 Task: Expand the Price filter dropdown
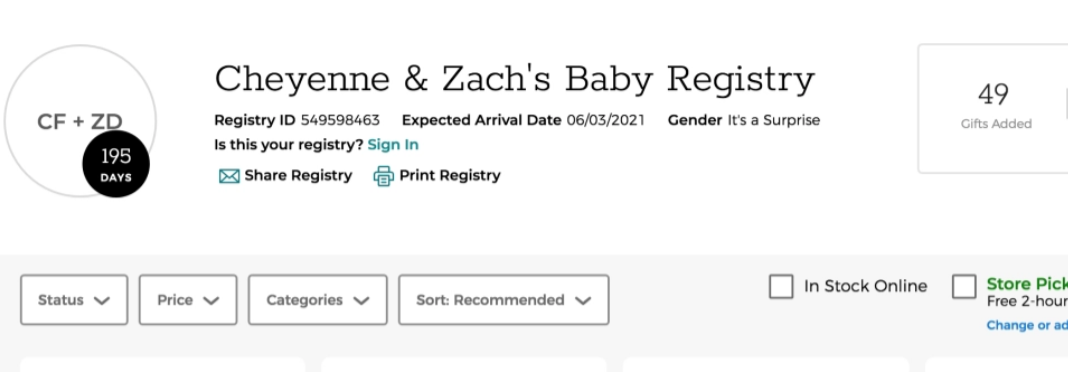tap(188, 300)
